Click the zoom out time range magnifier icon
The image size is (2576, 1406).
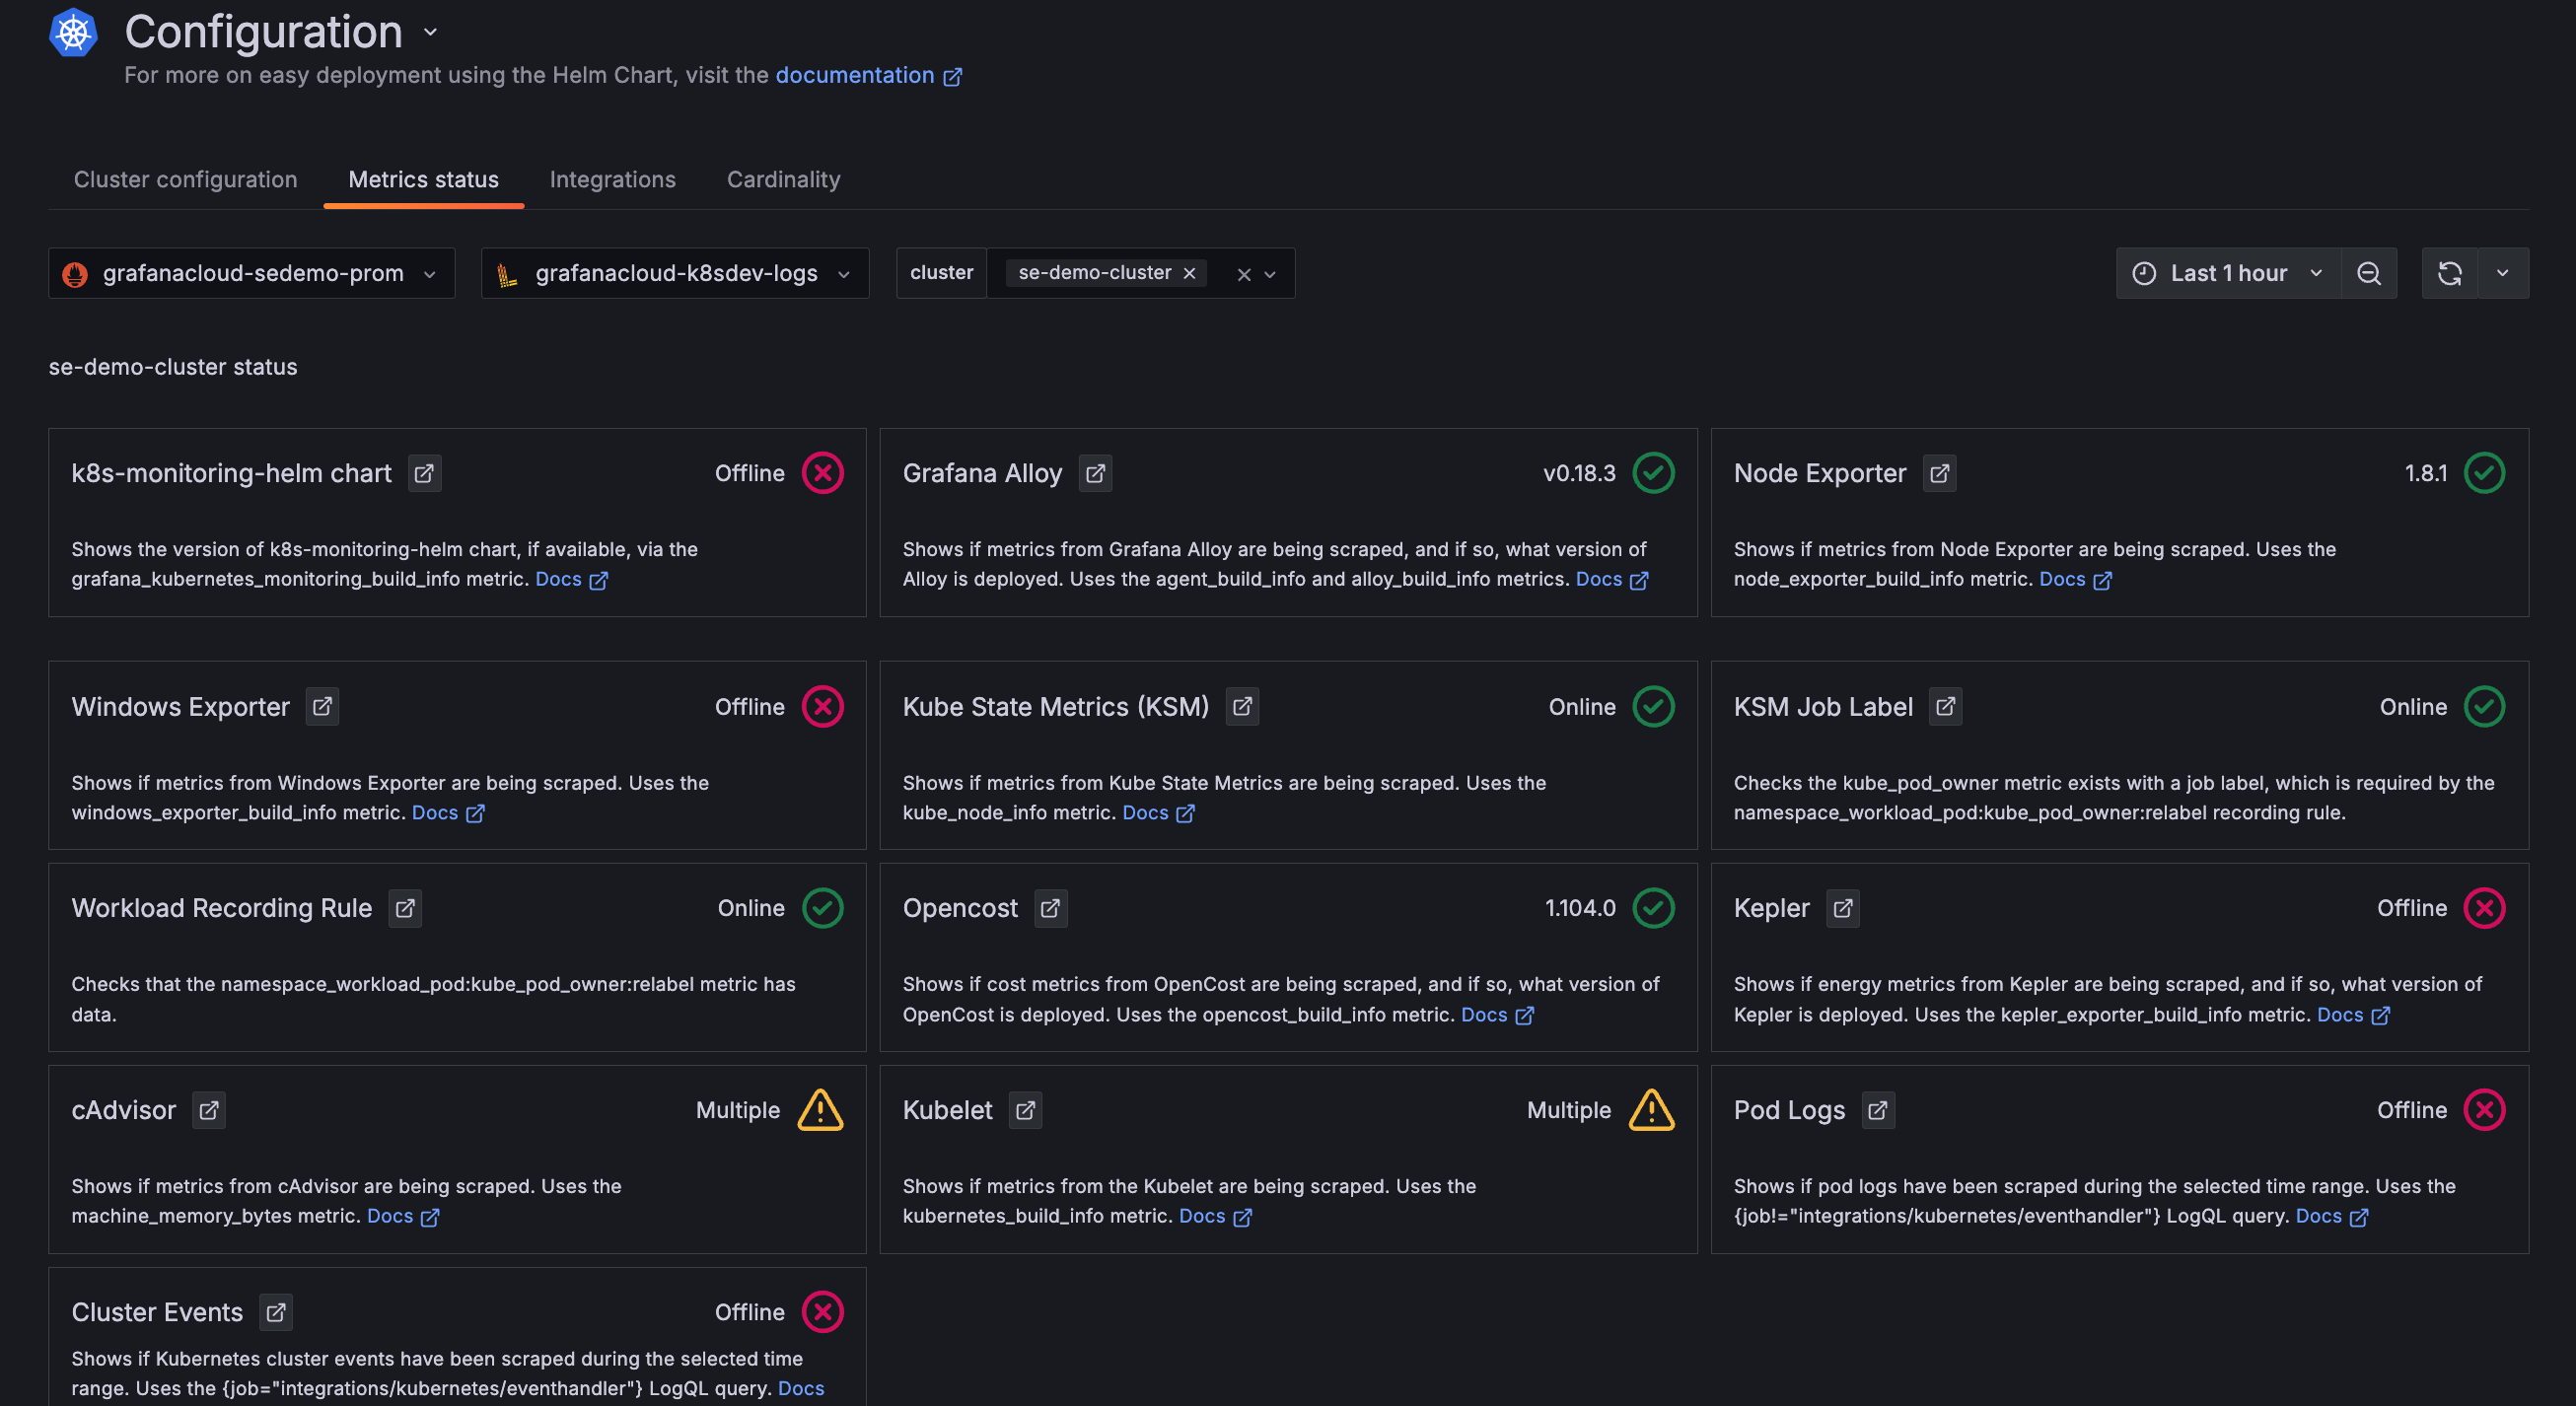[x=2368, y=272]
